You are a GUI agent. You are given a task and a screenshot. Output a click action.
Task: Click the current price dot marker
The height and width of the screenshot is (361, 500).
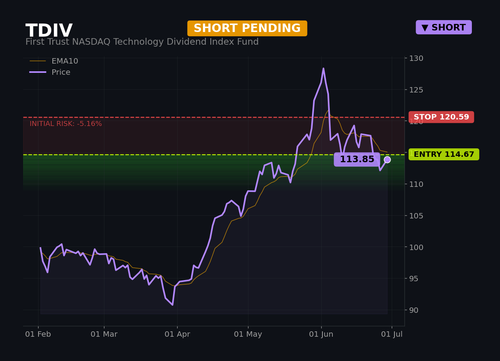(x=387, y=160)
